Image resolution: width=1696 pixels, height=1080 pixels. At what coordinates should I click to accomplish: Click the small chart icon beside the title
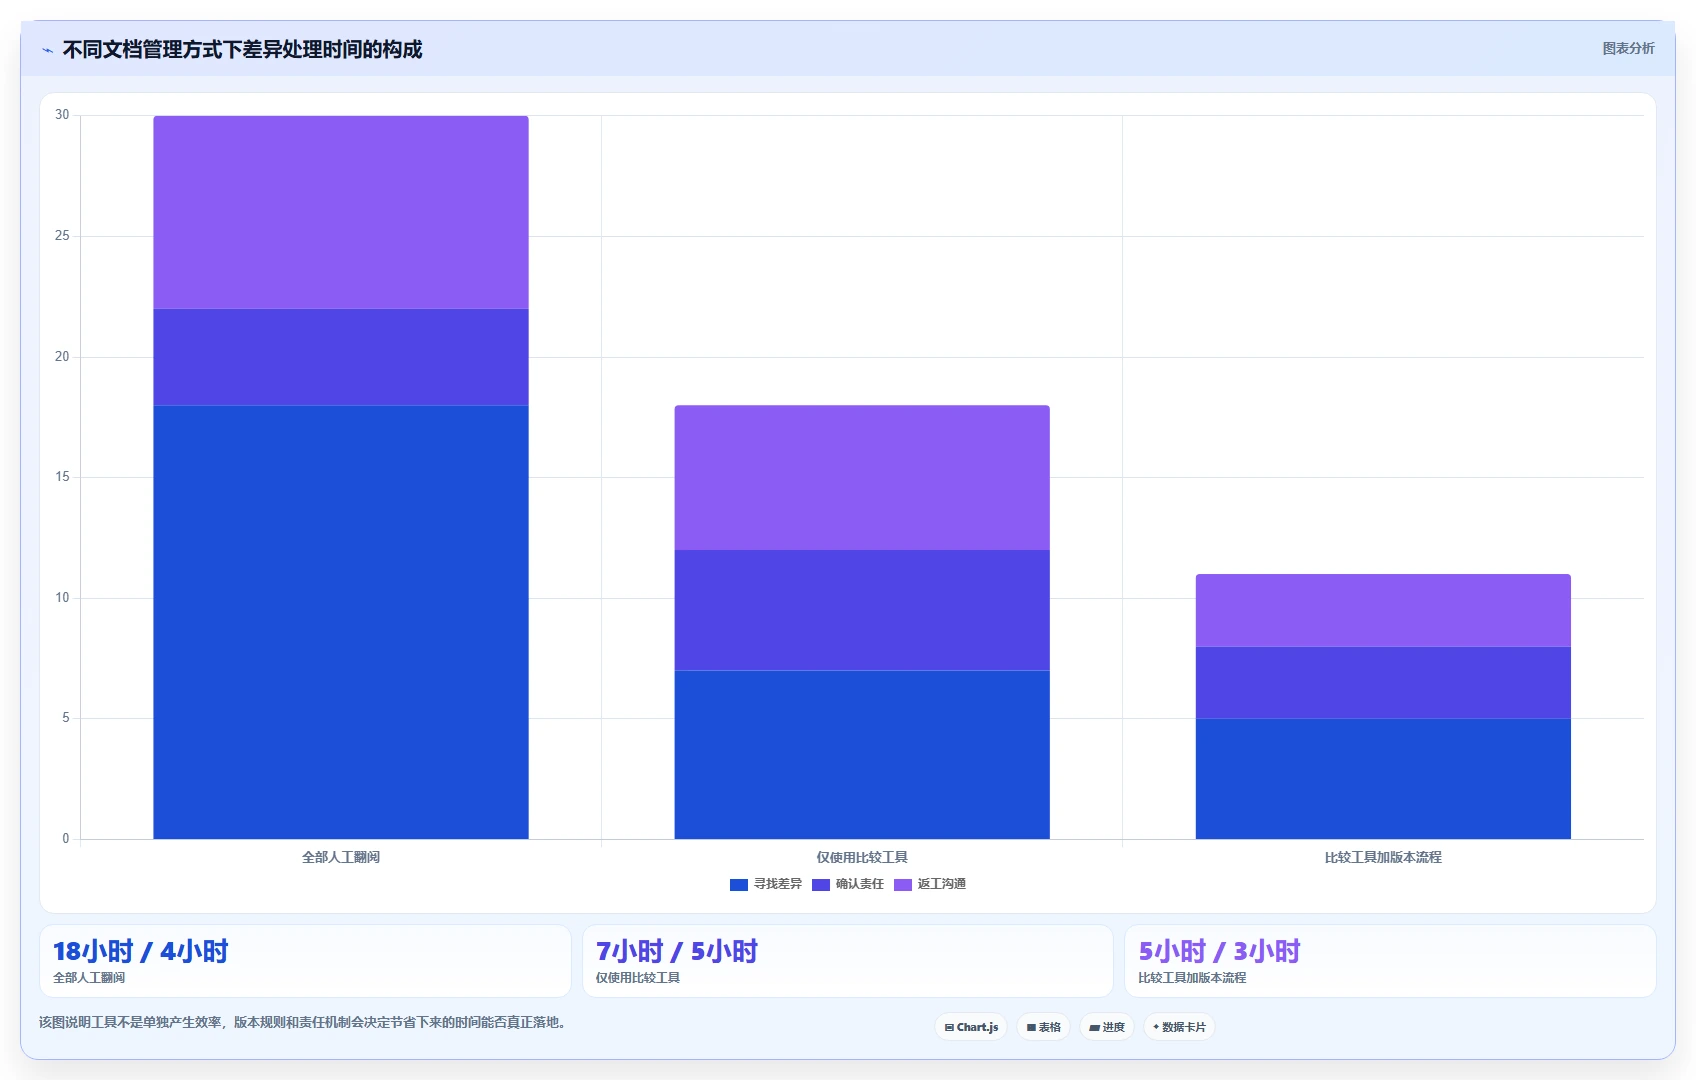click(47, 50)
